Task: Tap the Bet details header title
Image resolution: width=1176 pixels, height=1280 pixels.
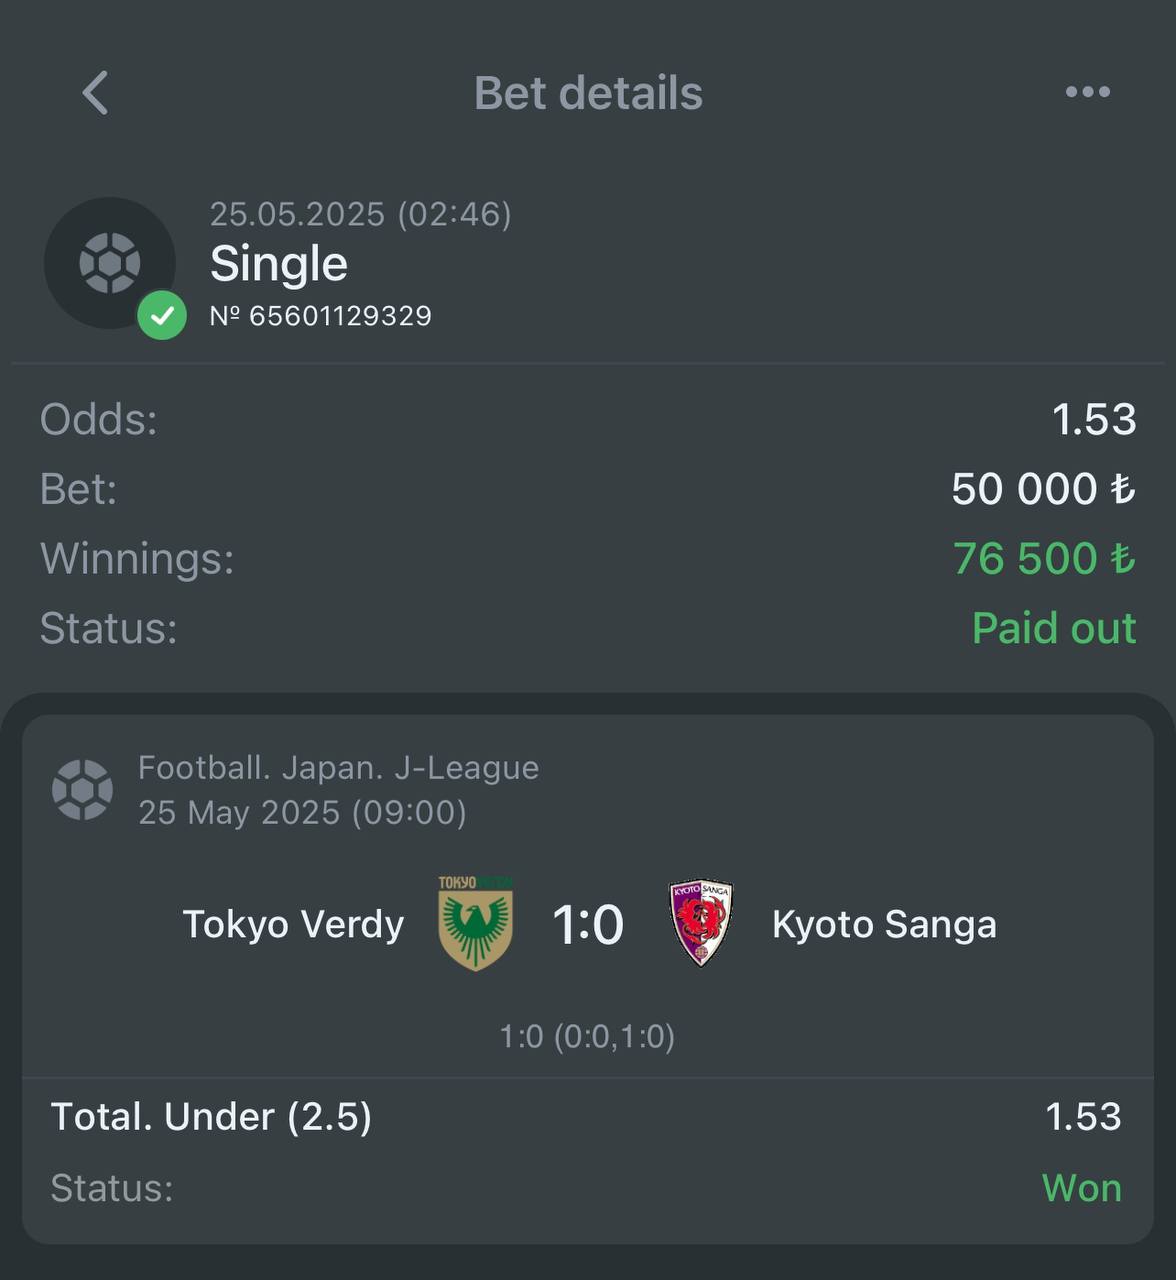Action: click(588, 93)
